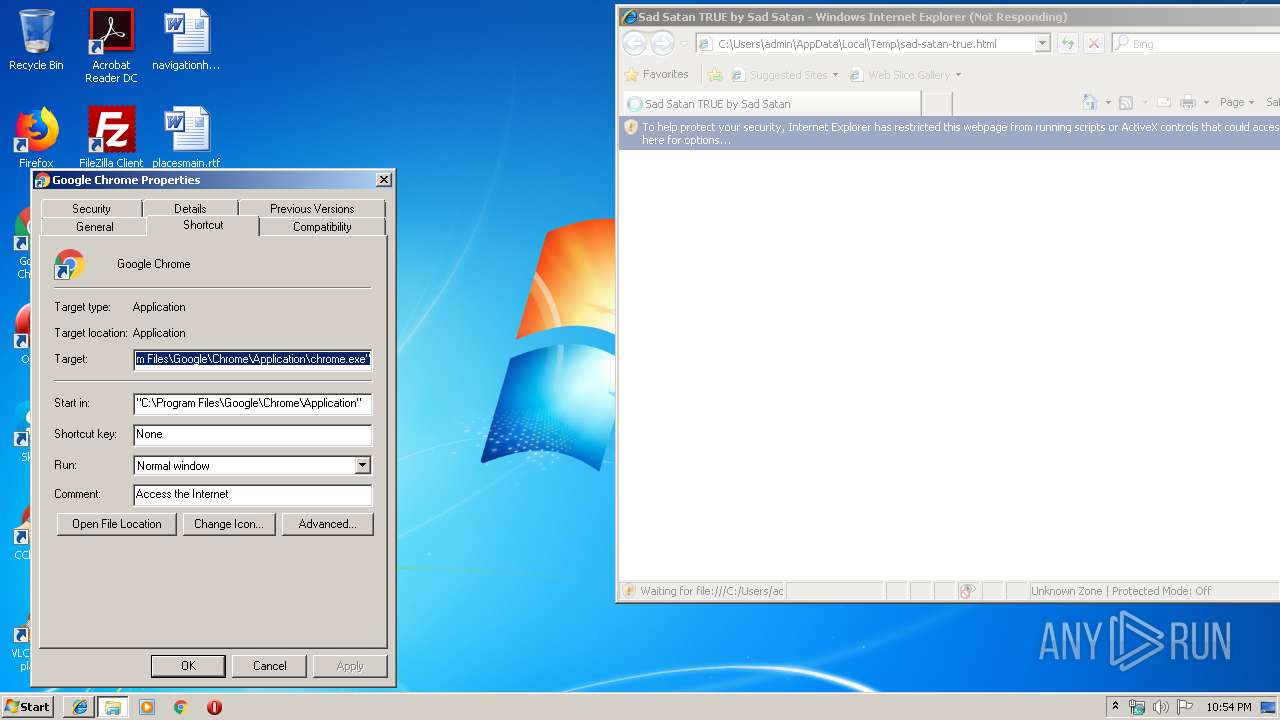This screenshot has width=1280, height=720.
Task: Open the network status tray icon
Action: [x=1137, y=707]
